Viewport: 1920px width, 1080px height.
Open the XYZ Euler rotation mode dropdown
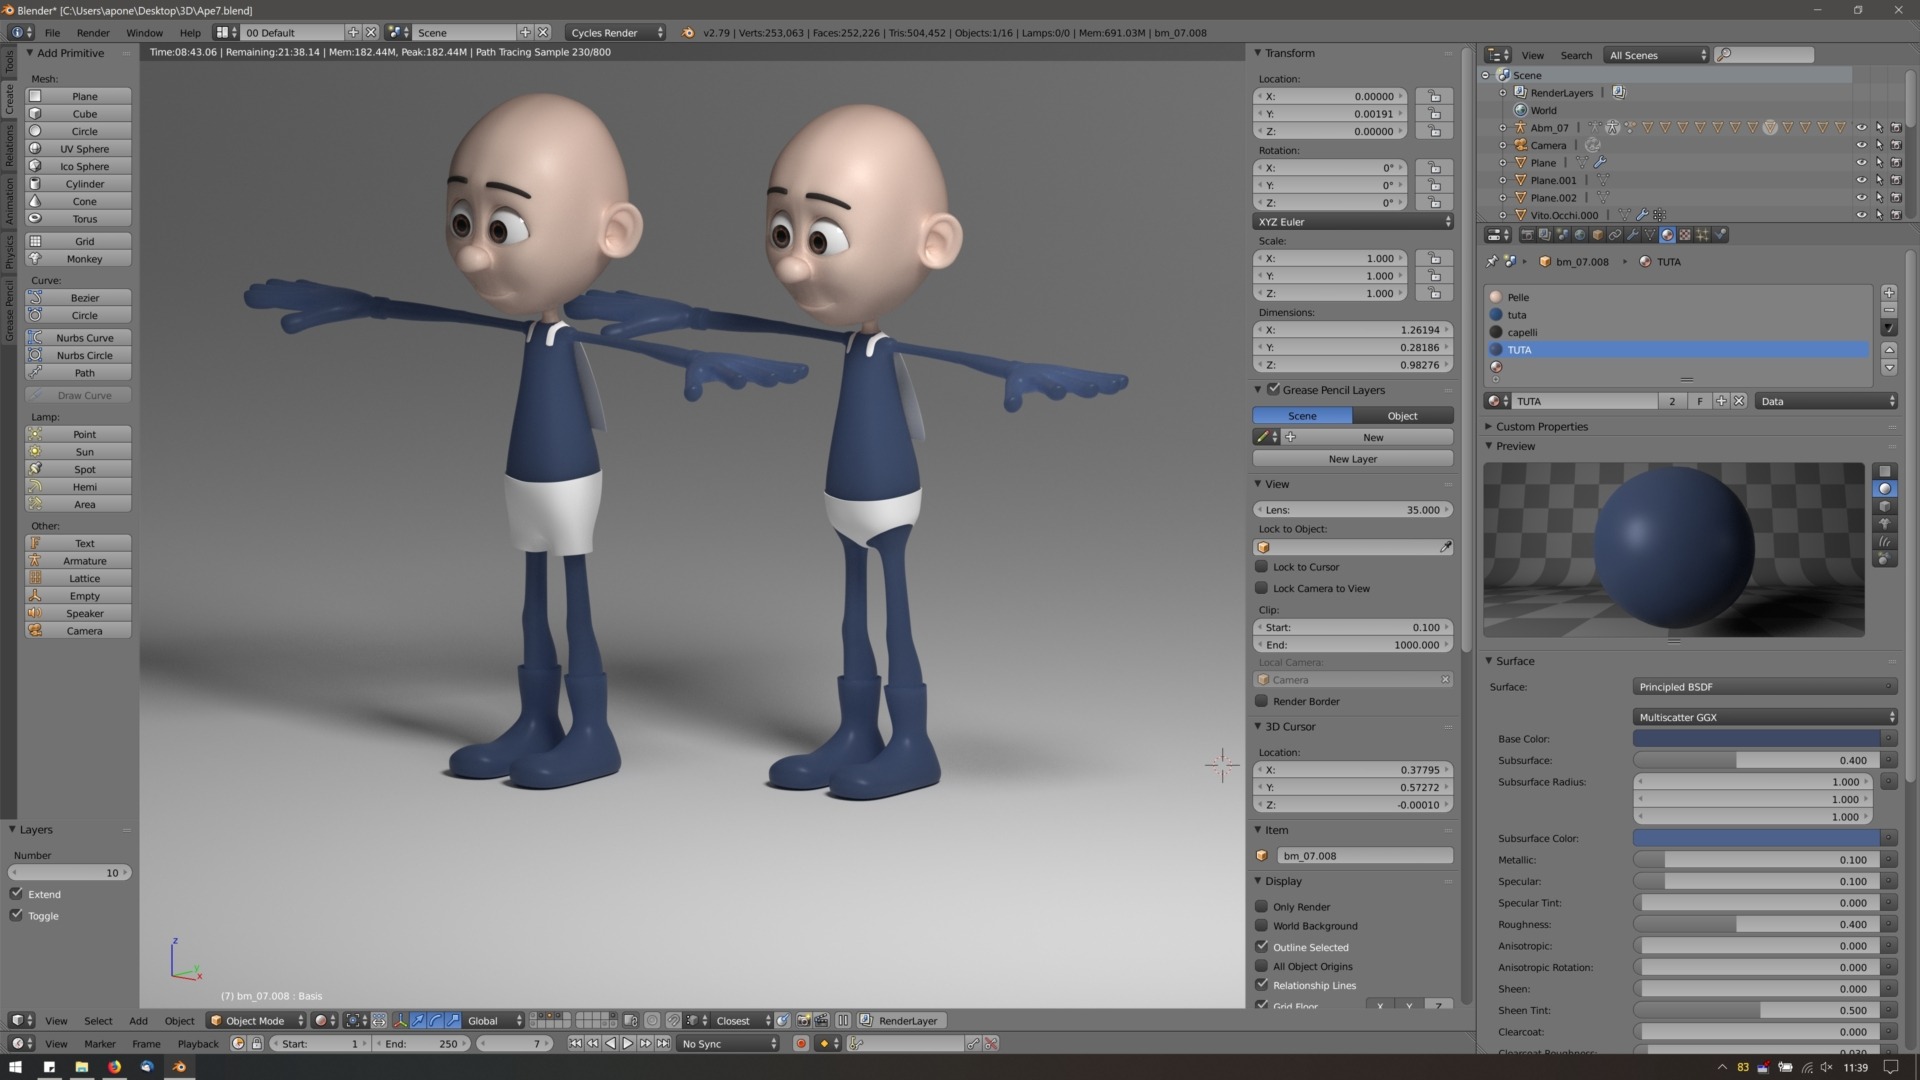click(x=1352, y=221)
